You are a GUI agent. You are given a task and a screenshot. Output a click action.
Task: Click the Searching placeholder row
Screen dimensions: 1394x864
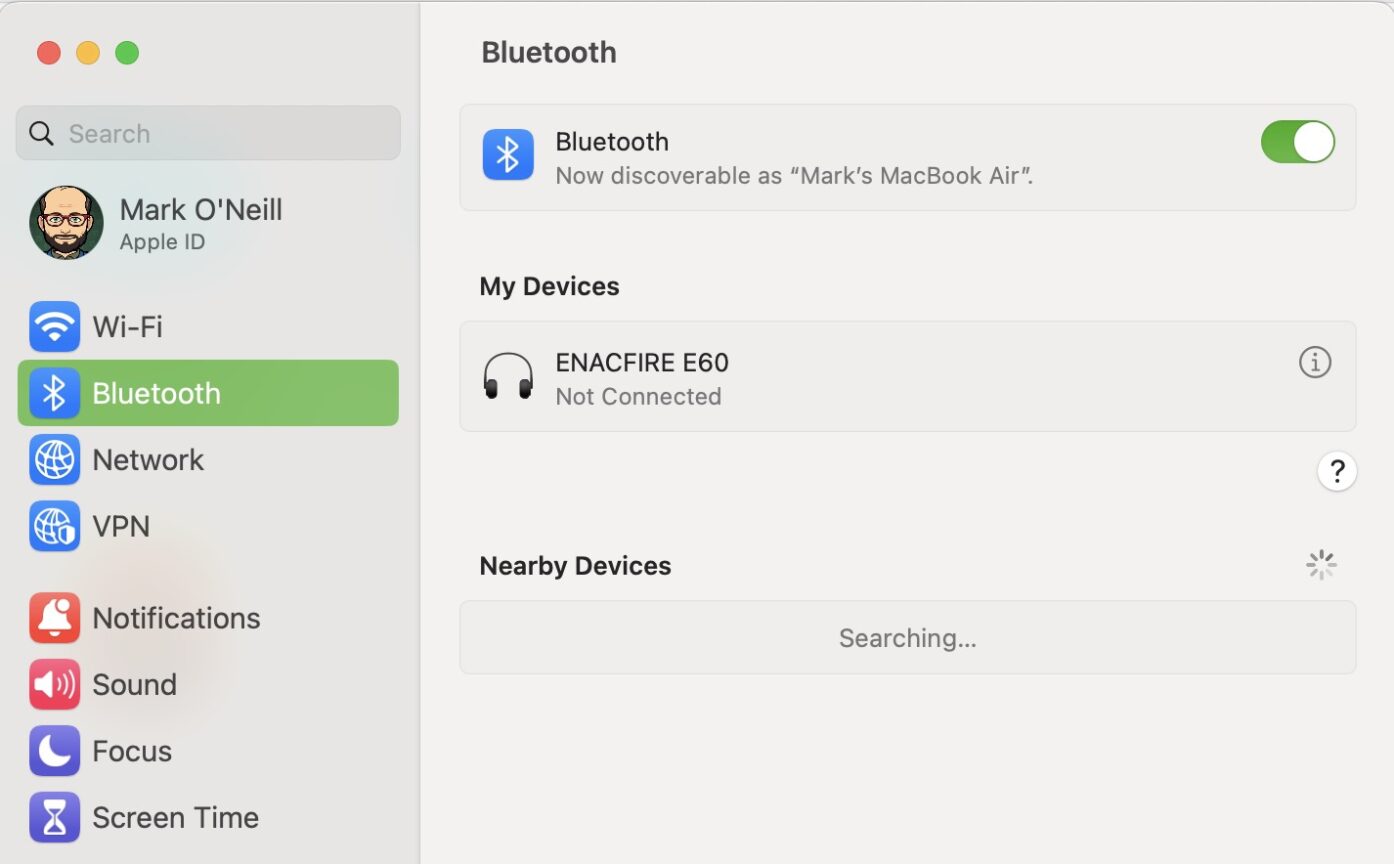pyautogui.click(x=908, y=637)
